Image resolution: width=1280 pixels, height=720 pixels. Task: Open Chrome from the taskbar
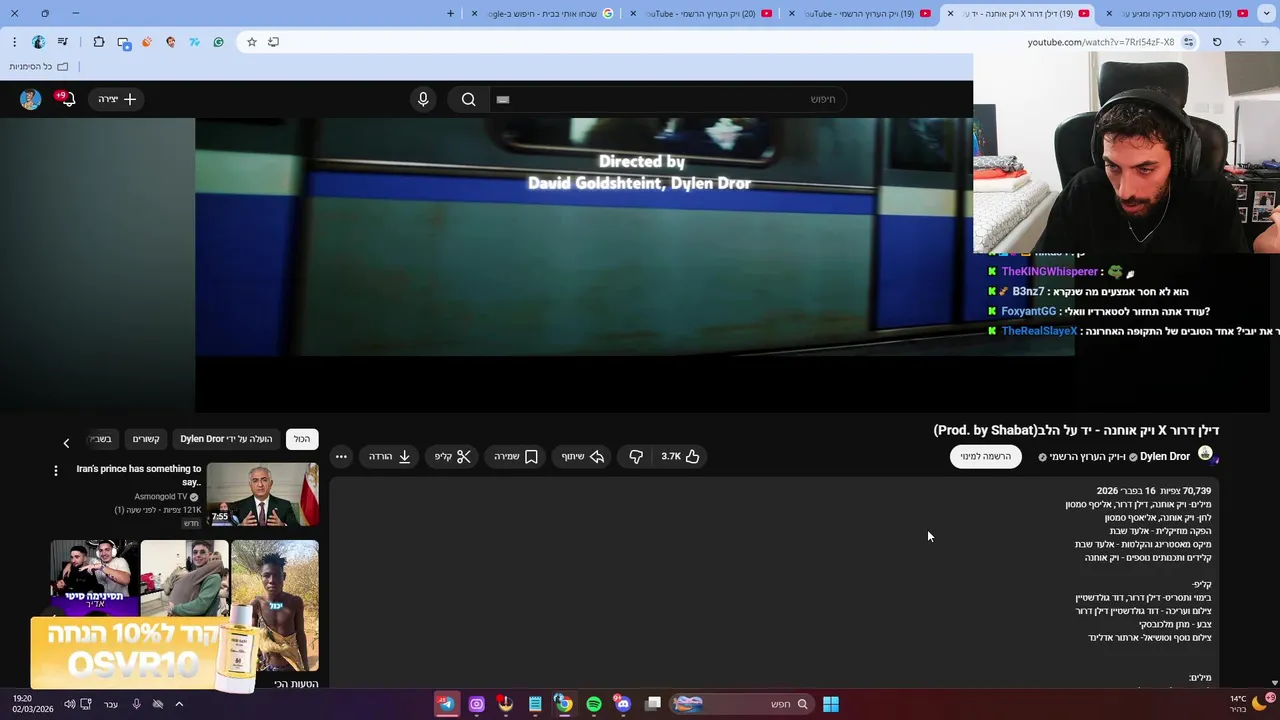click(564, 704)
